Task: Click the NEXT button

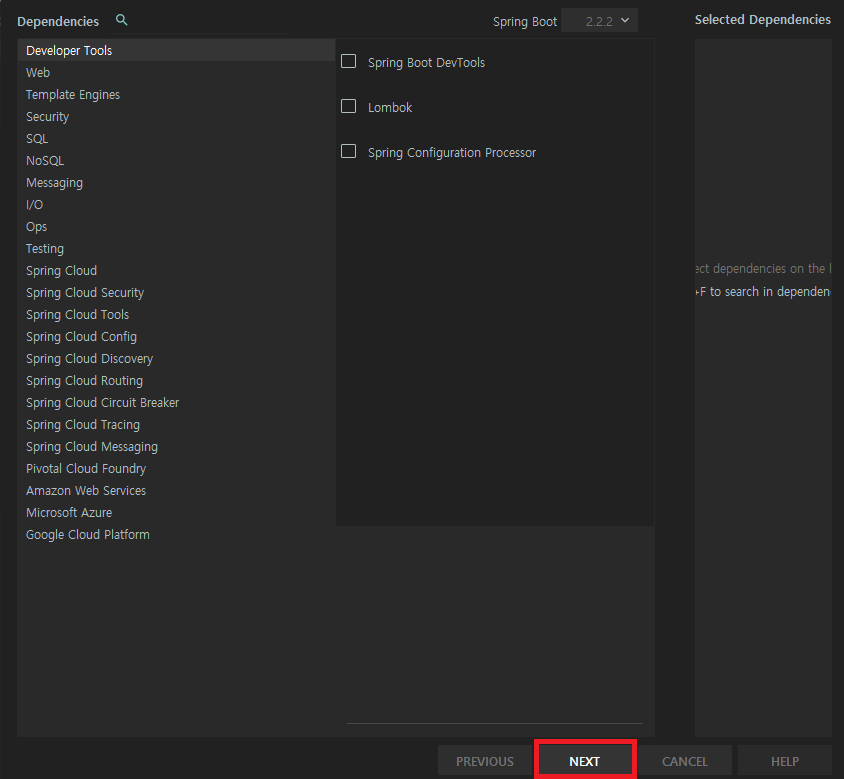Action: (x=585, y=761)
